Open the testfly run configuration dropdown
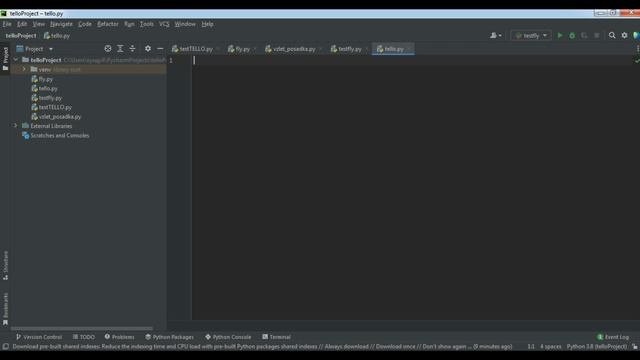 [531, 36]
